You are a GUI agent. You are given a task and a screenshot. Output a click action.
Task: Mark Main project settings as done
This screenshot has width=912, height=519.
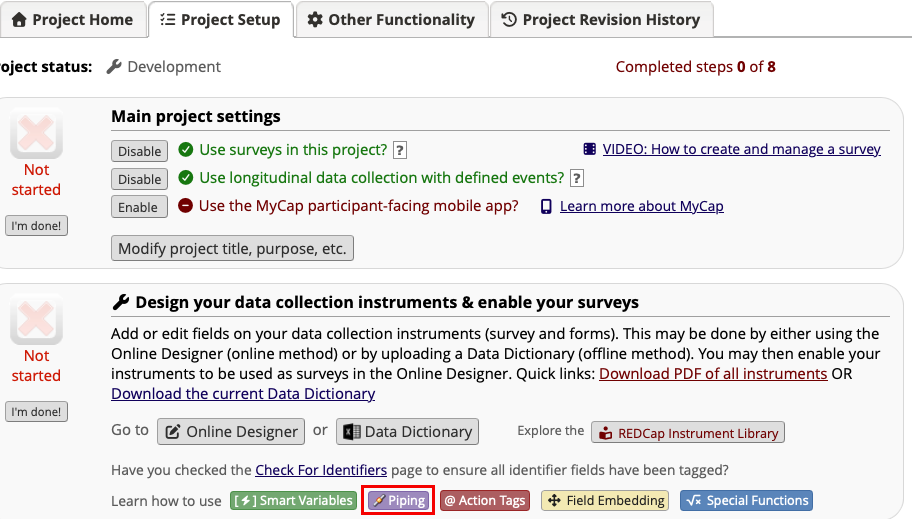(x=36, y=226)
